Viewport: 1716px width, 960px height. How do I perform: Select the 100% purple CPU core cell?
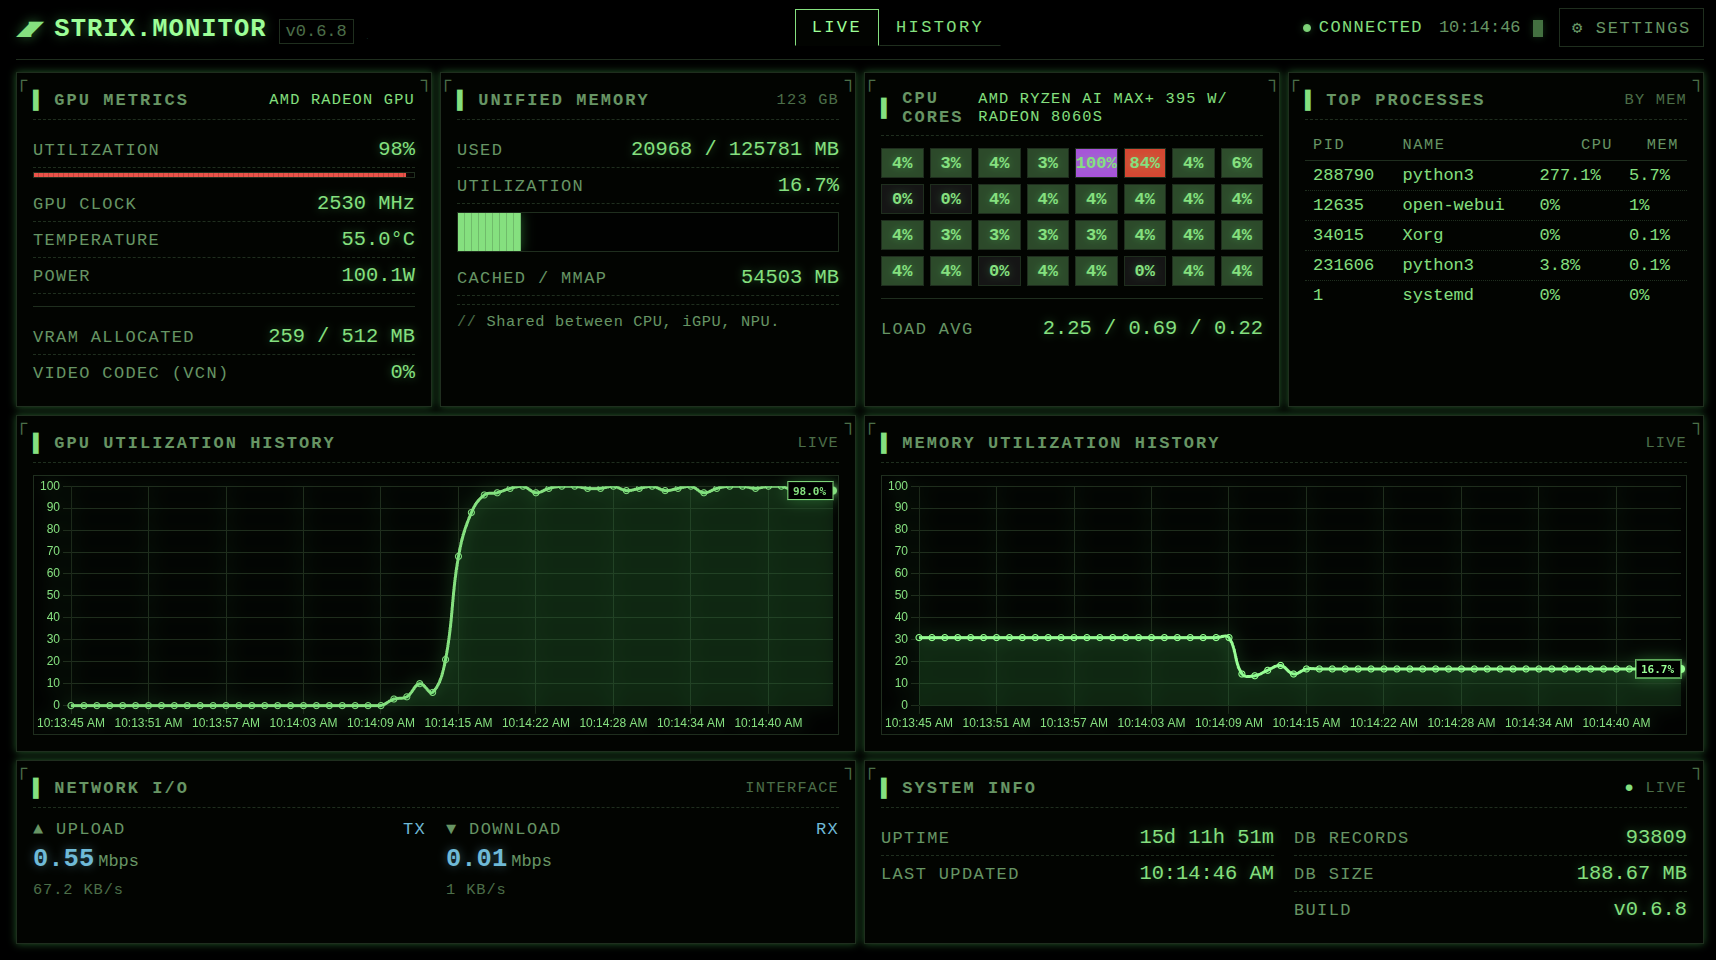pyautogui.click(x=1096, y=163)
